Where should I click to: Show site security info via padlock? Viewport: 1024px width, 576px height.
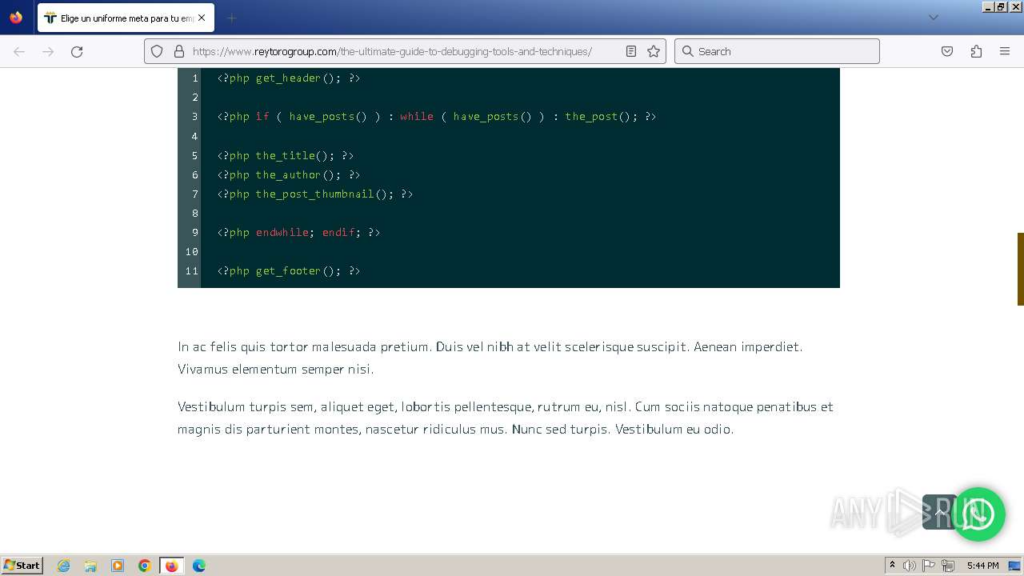point(179,52)
